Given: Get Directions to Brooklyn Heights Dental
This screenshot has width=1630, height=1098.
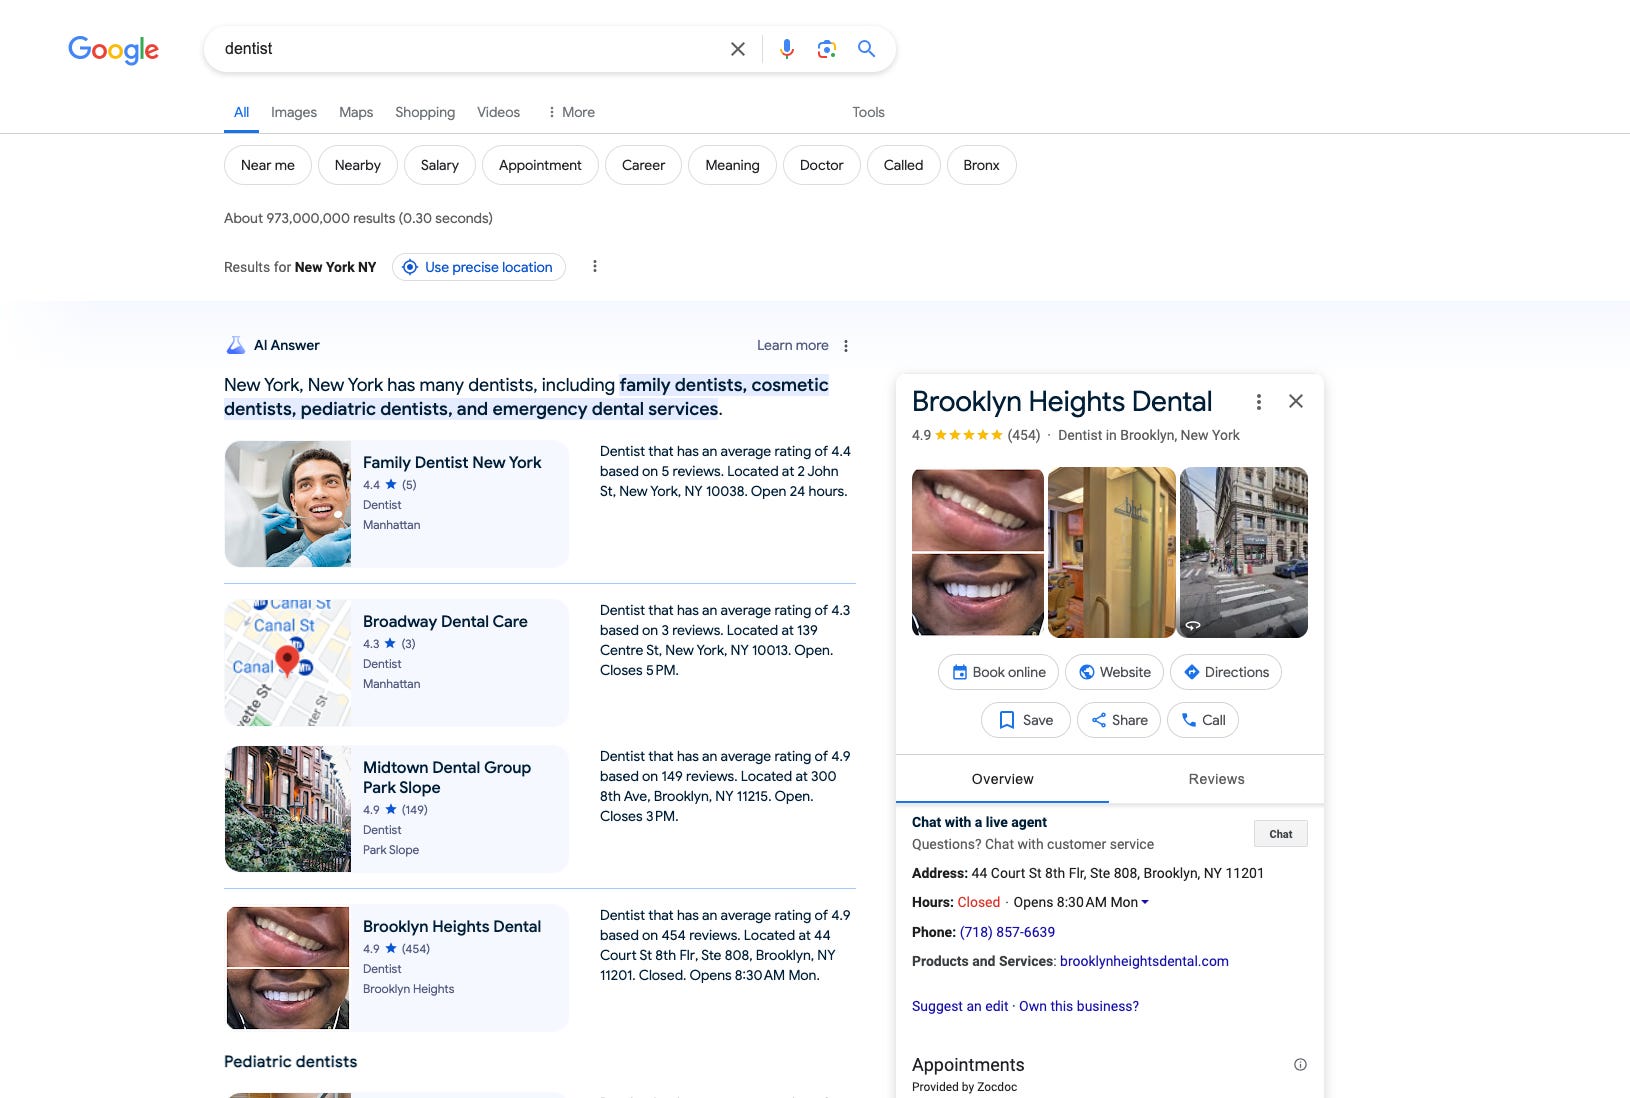Looking at the screenshot, I should click(1226, 672).
